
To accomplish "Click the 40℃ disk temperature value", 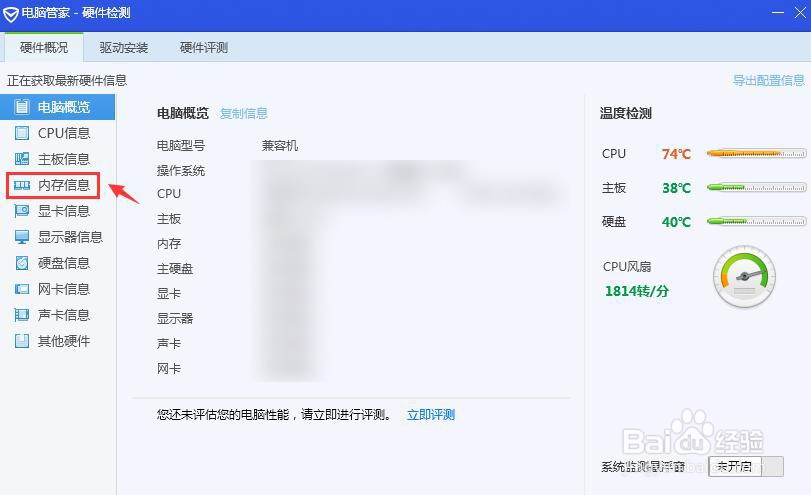I will 676,222.
